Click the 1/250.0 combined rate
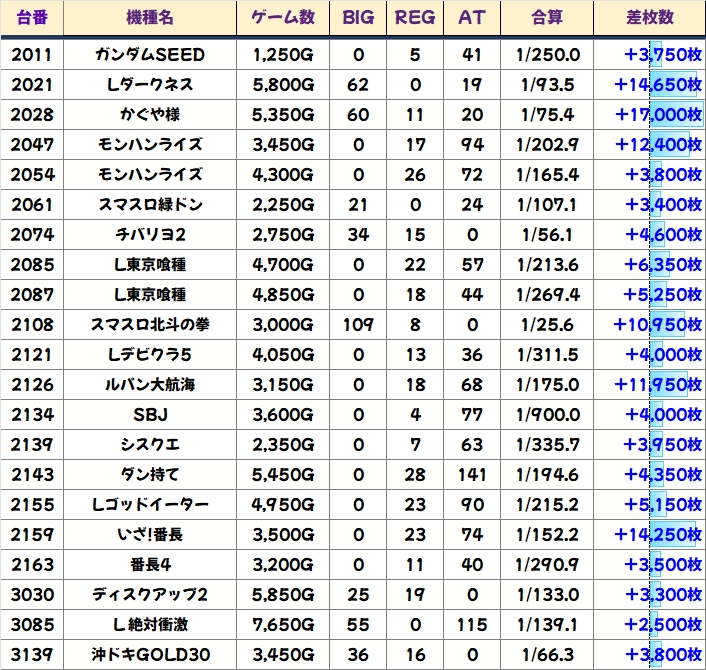This screenshot has height=670, width=706. [547, 54]
